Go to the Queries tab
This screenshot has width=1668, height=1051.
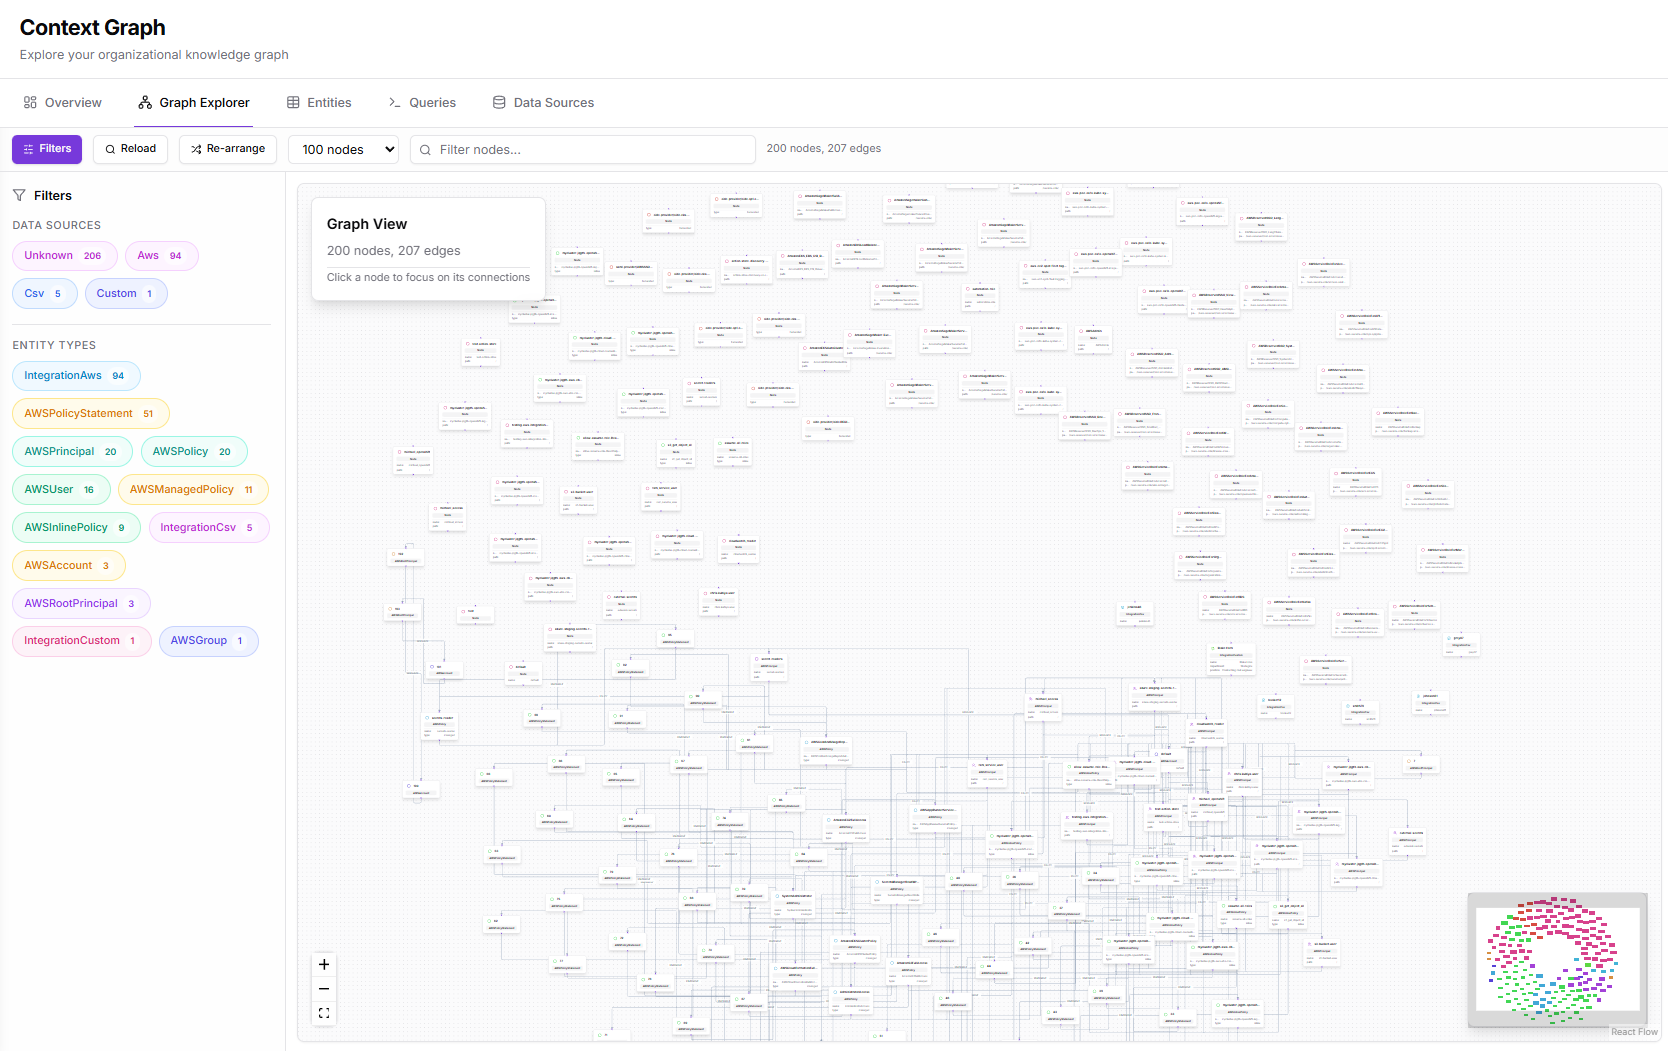tap(422, 103)
